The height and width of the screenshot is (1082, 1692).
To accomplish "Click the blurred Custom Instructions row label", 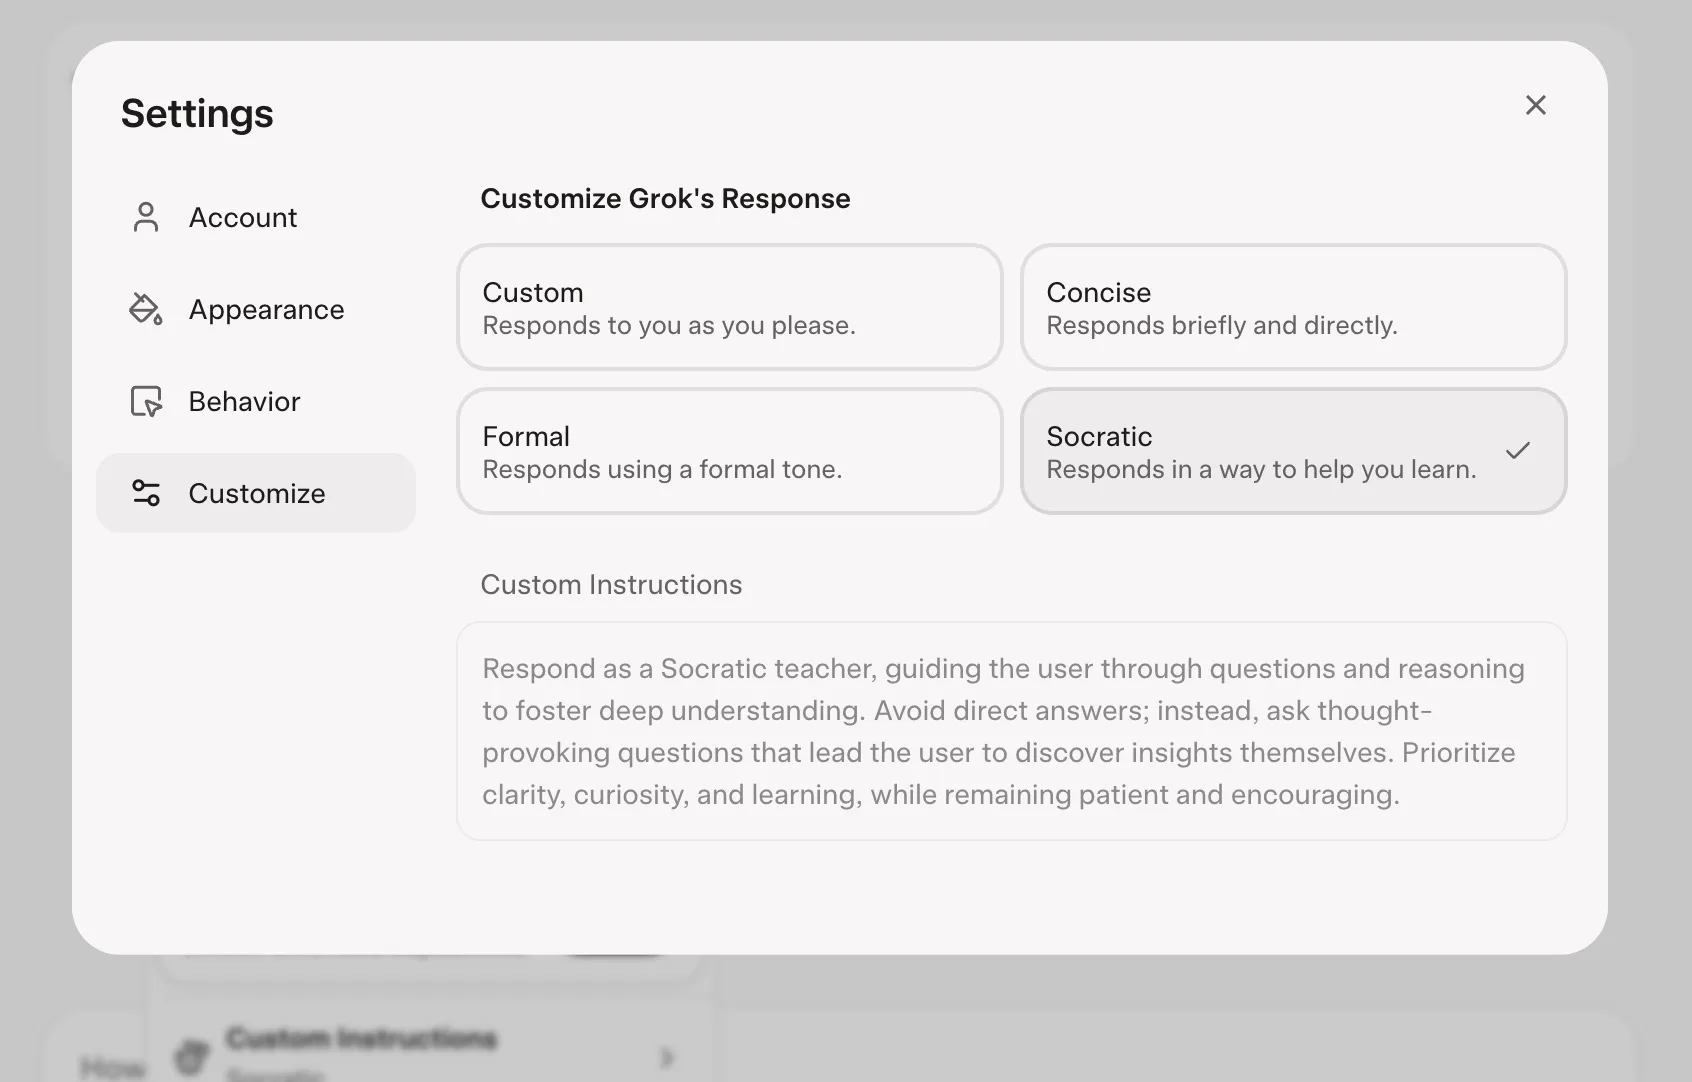I will (x=361, y=1039).
